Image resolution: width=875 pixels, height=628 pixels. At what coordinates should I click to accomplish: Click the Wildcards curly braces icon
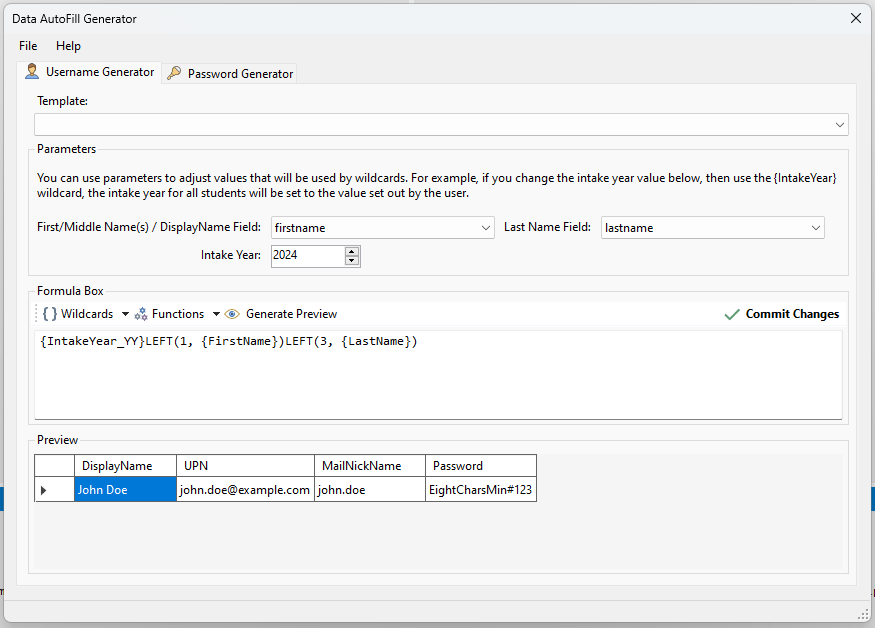(49, 314)
